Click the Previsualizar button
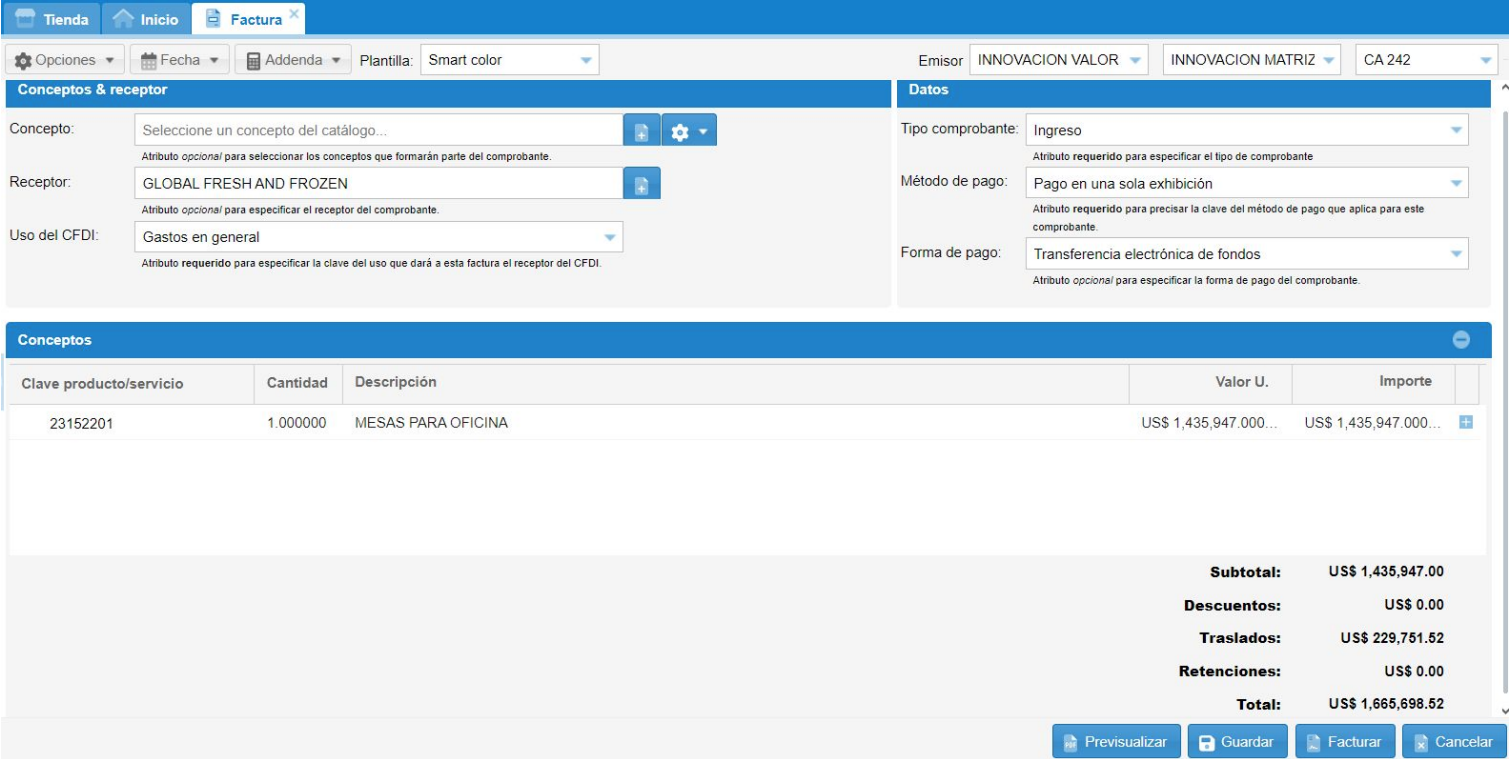Image resolution: width=1512 pixels, height=759 pixels. [x=1116, y=742]
